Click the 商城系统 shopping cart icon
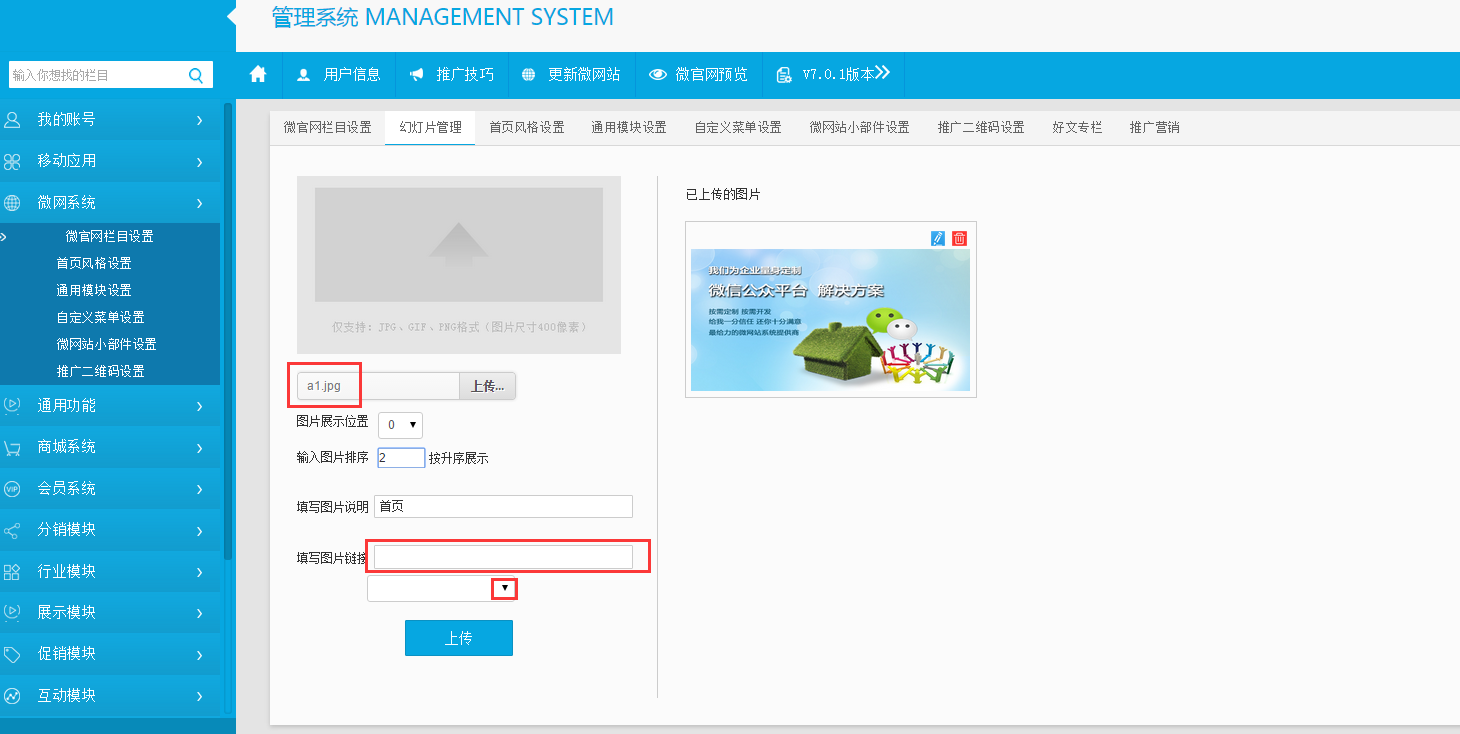The height and width of the screenshot is (734, 1460). pyautogui.click(x=12, y=447)
